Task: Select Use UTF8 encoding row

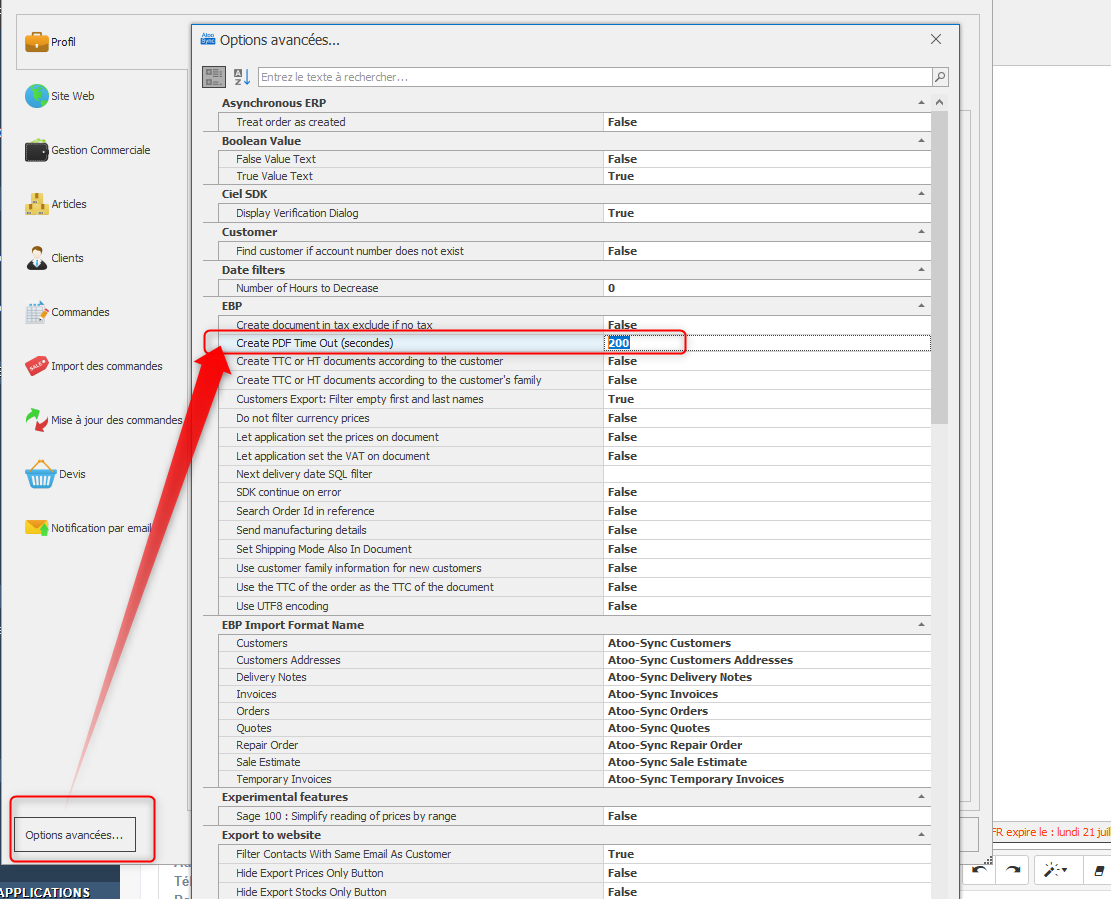Action: coord(575,606)
